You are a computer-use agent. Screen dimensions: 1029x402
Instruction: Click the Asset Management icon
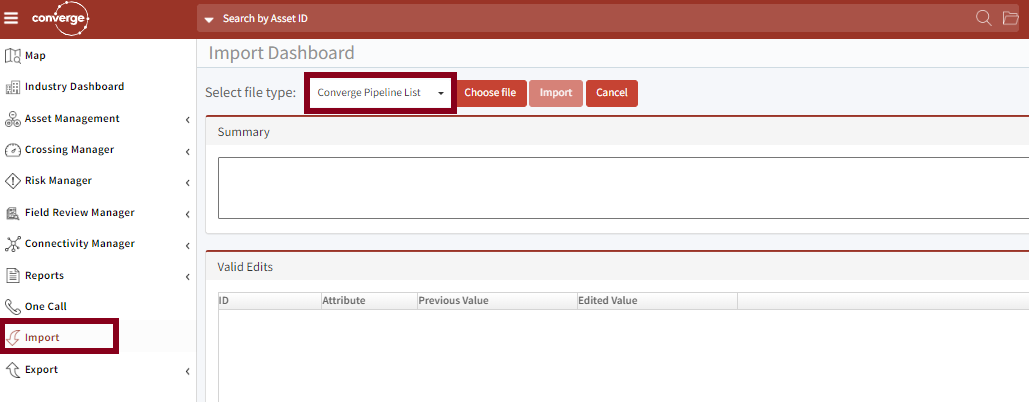[x=12, y=119]
